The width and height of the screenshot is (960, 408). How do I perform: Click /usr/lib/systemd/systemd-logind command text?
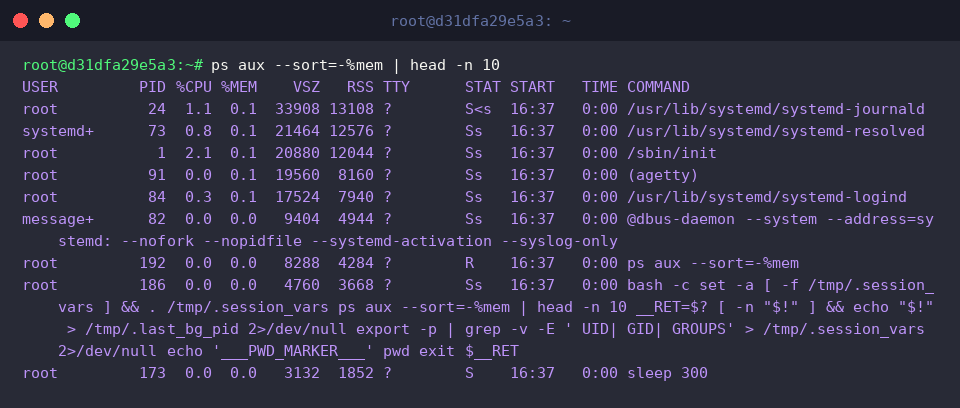tap(767, 197)
